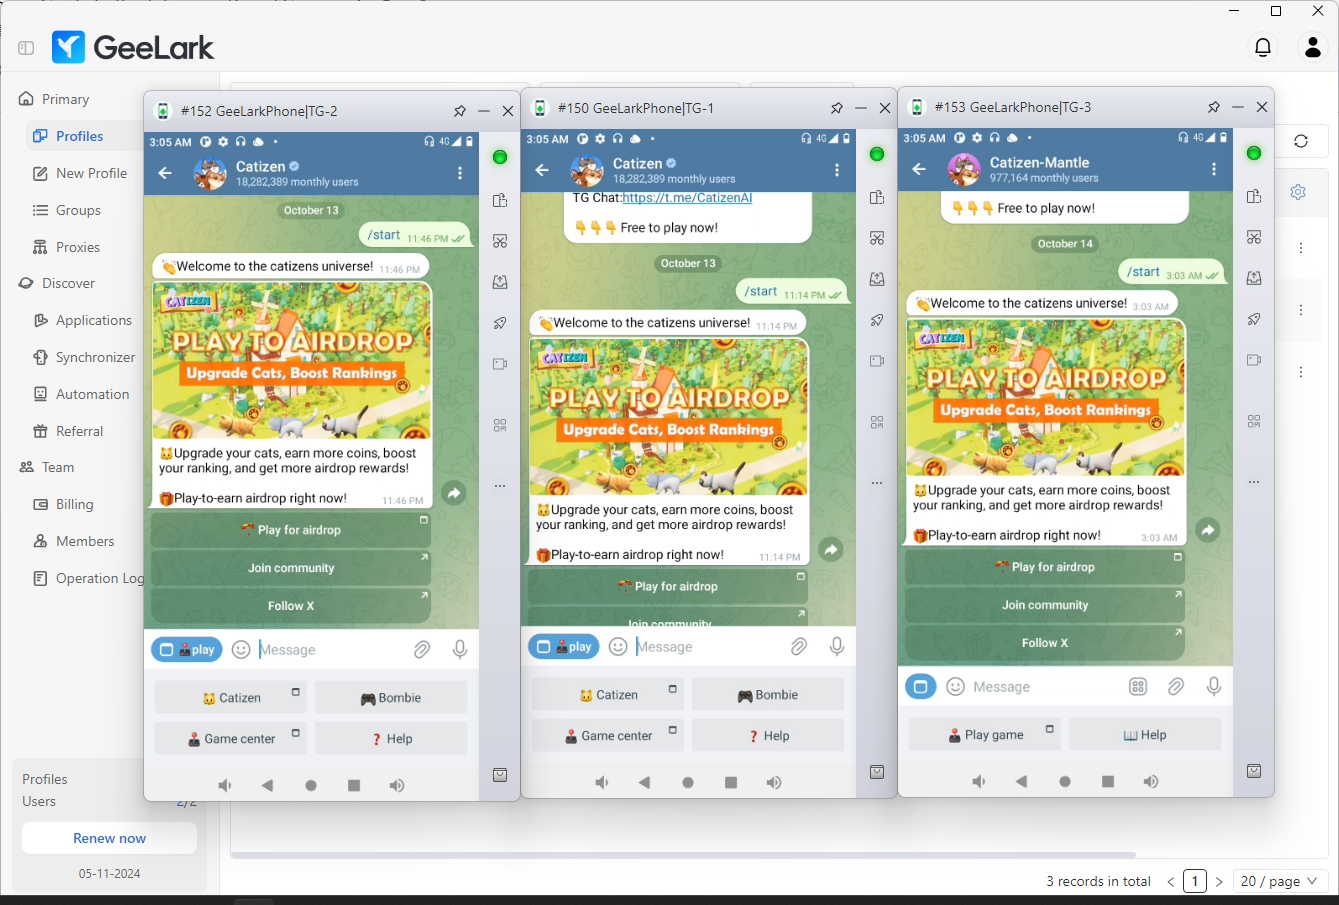
Task: Open Synchronizer in the sidebar
Action: (95, 357)
